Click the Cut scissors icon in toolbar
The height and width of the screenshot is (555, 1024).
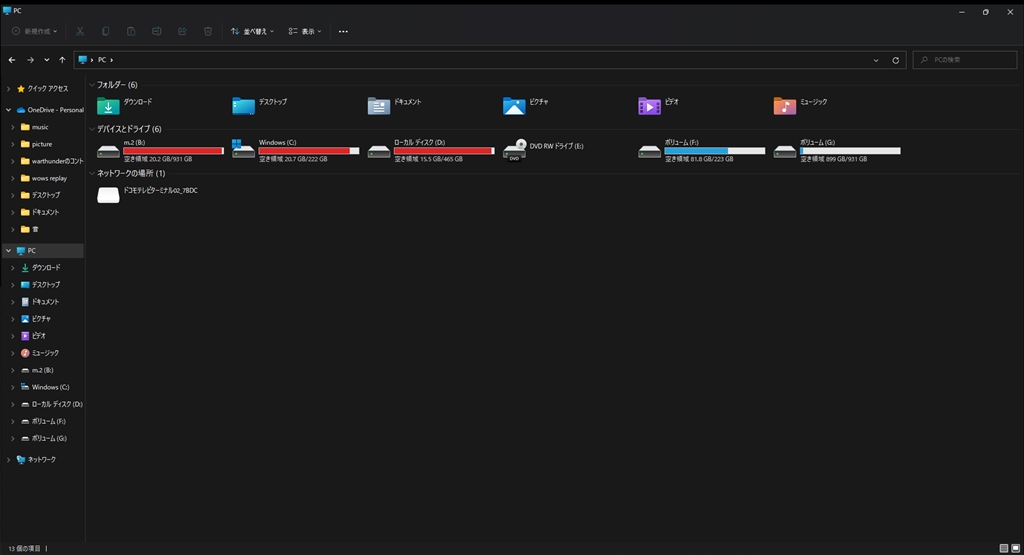pyautogui.click(x=80, y=31)
